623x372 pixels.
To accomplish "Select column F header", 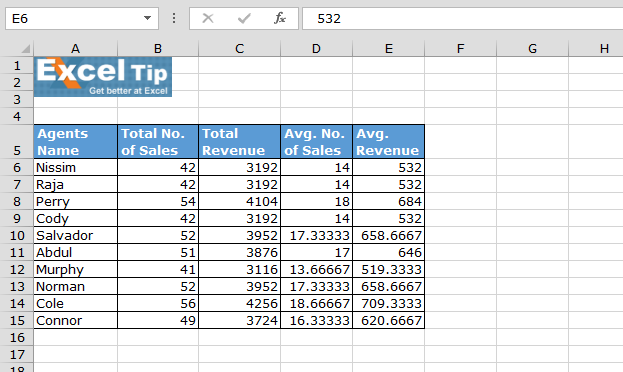I will coord(460,48).
